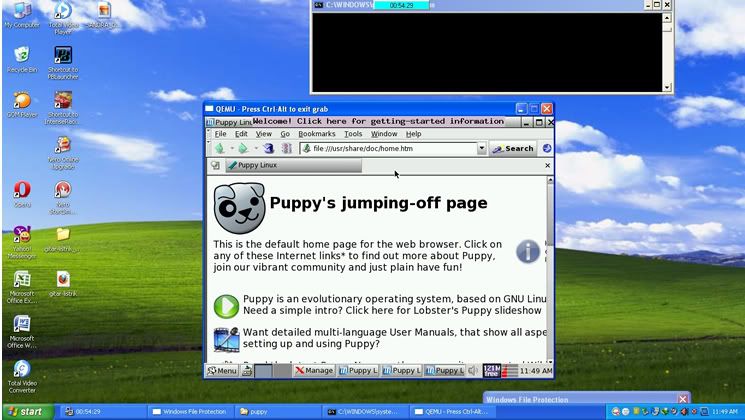Click scroll-up arrow in command prompt window

667,18
